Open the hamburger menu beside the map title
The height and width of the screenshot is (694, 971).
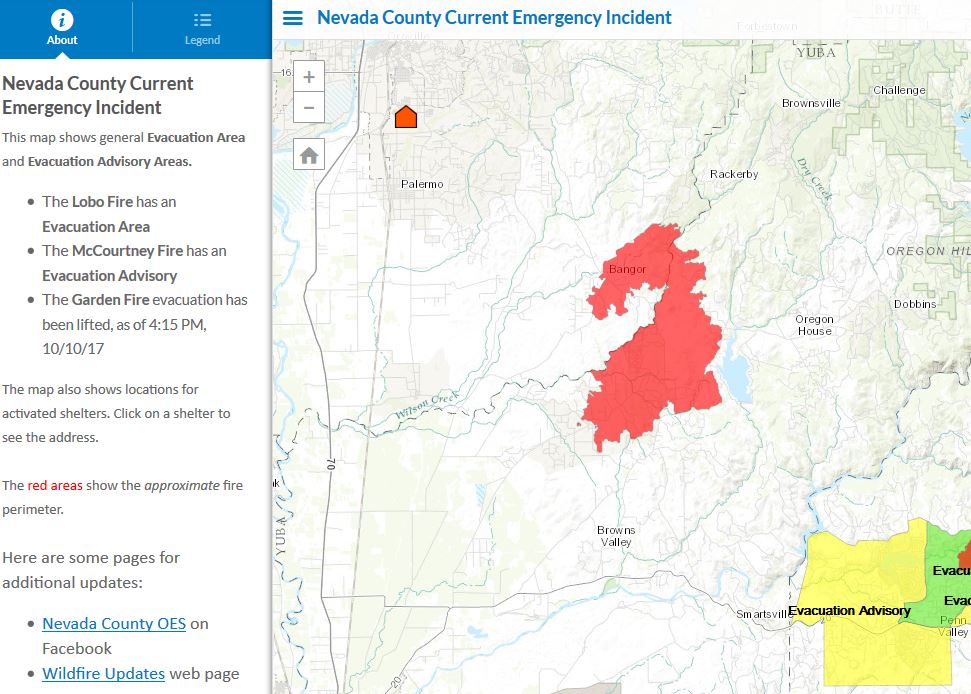[292, 18]
